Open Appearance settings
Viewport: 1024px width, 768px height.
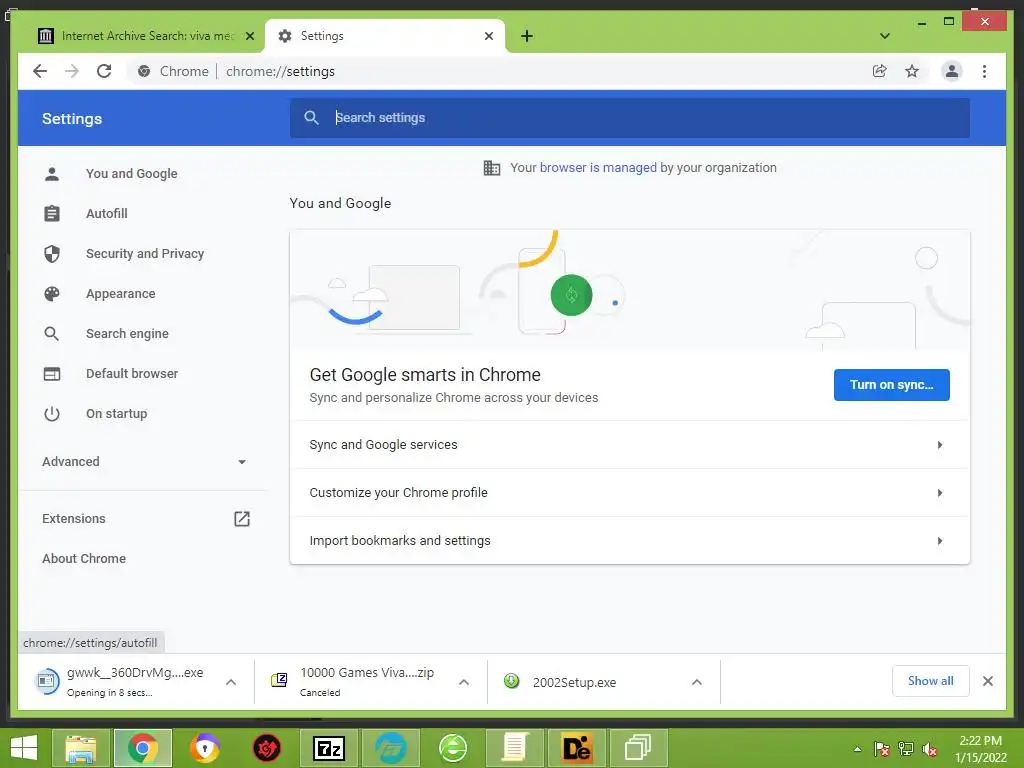tap(121, 294)
